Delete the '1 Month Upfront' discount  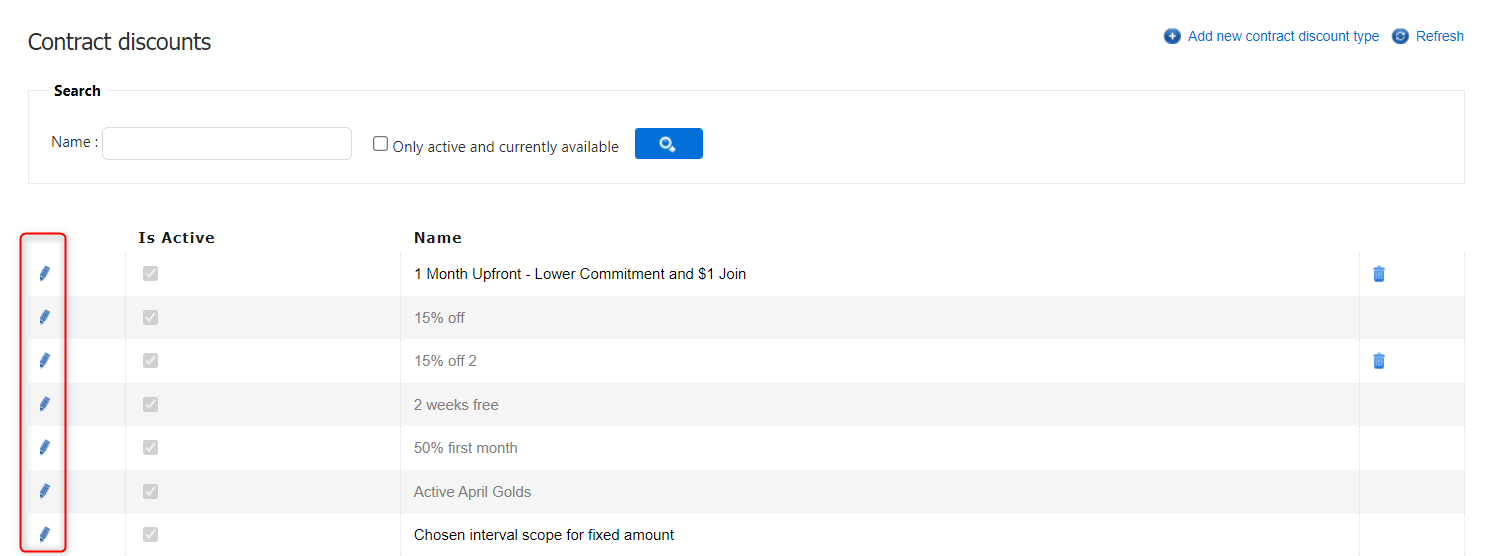pyautogui.click(x=1378, y=274)
